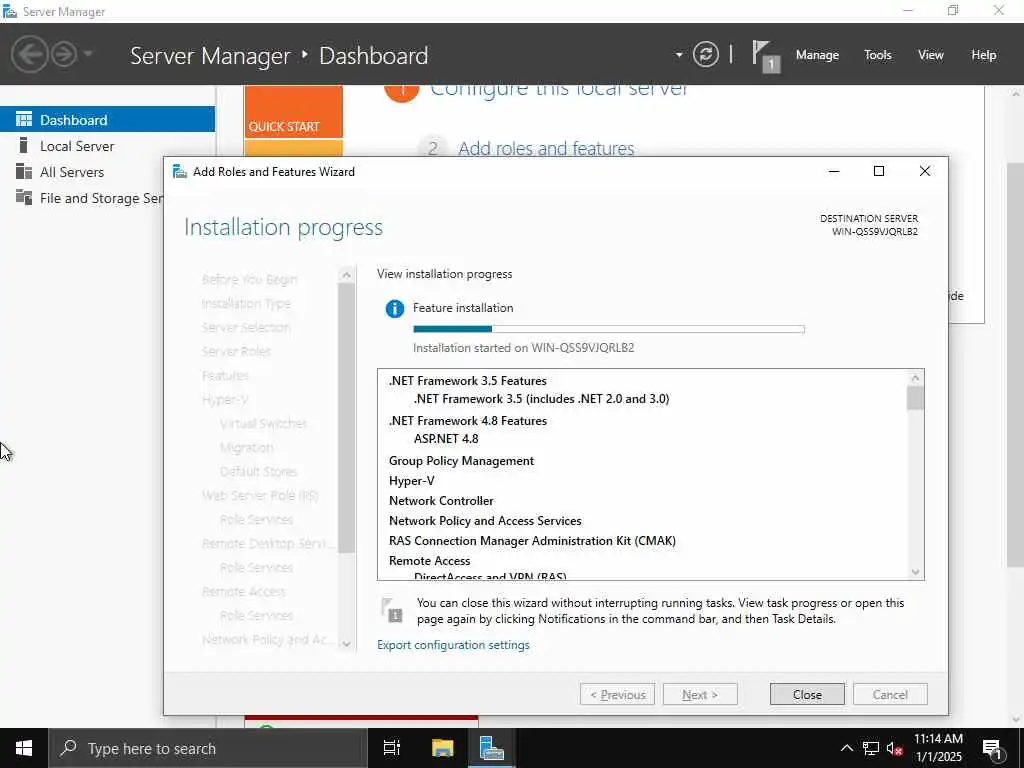Select Dashboard in the left navigation pane

pyautogui.click(x=107, y=120)
